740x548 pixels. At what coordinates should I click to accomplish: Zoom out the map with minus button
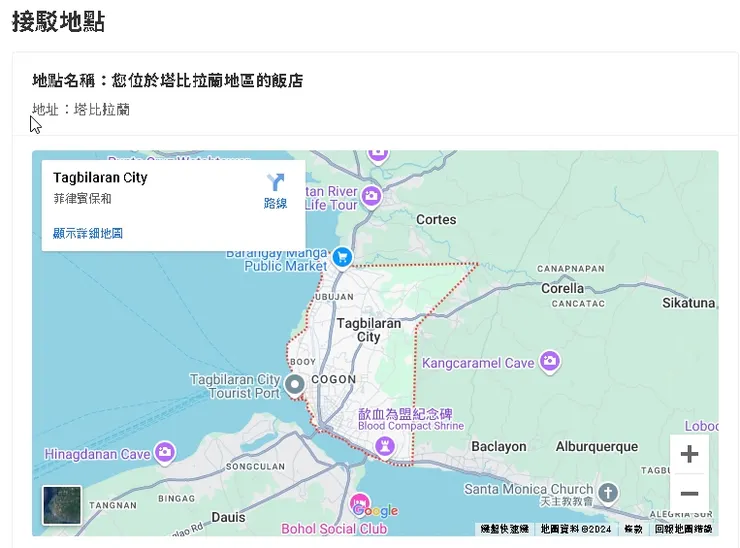[x=689, y=493]
